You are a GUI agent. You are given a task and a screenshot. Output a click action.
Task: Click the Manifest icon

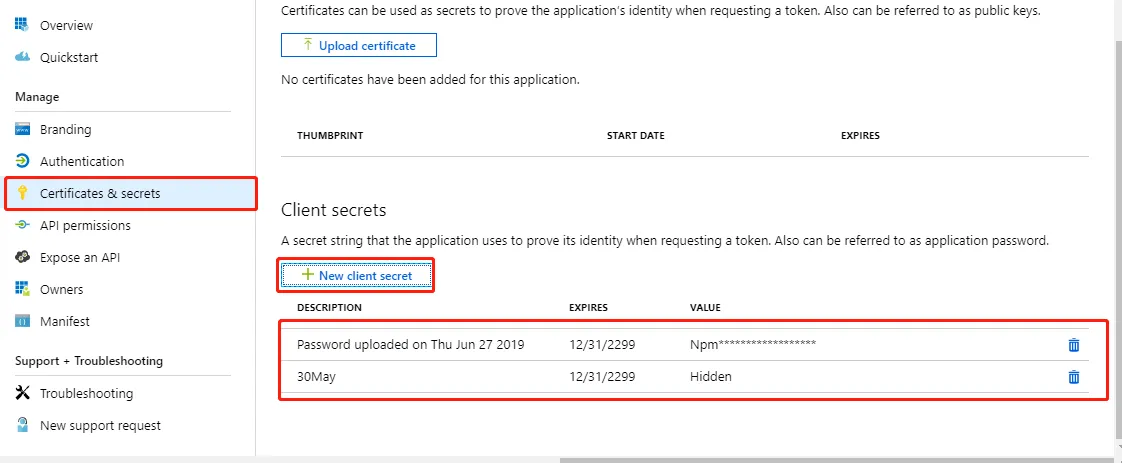tap(22, 321)
